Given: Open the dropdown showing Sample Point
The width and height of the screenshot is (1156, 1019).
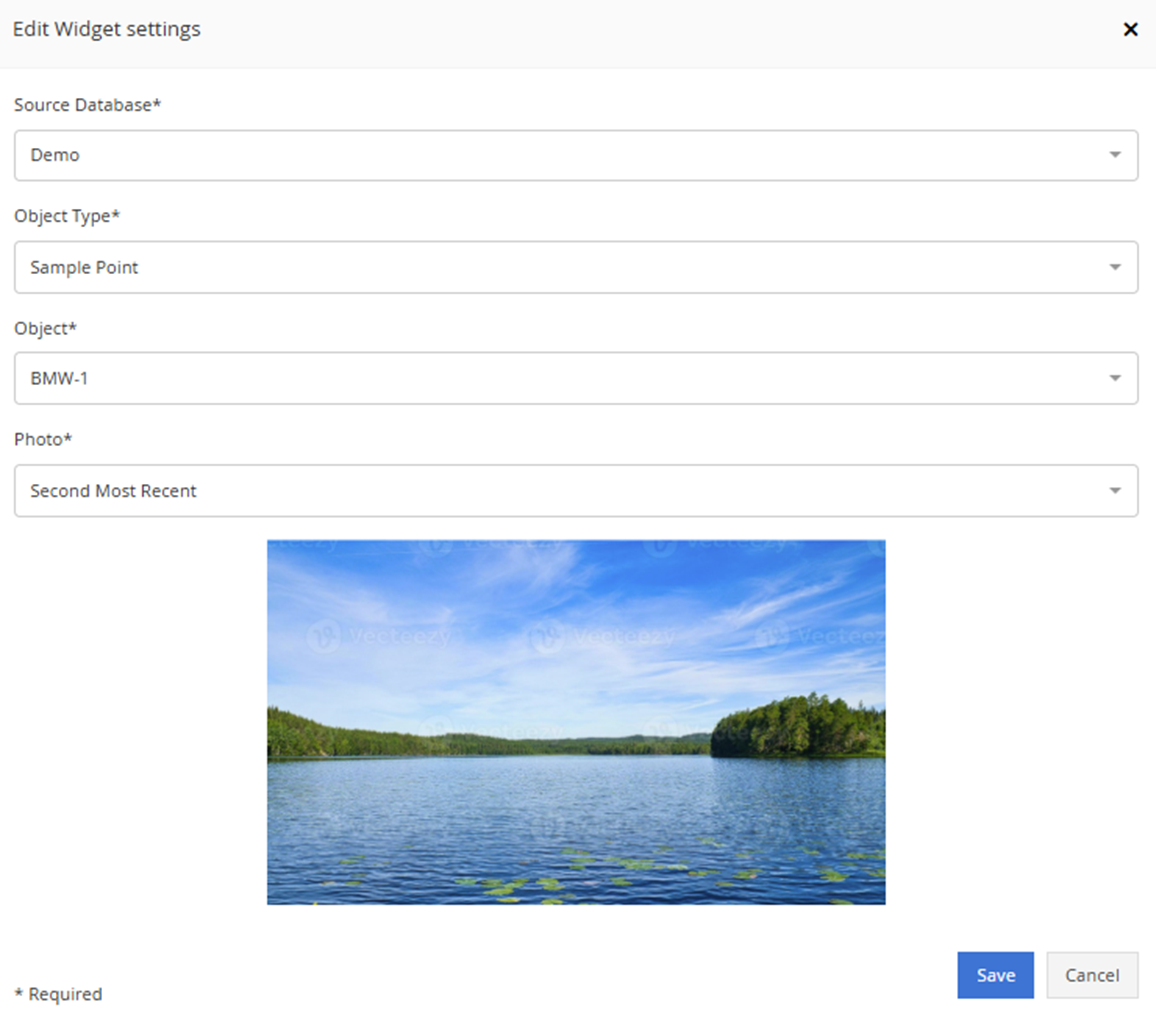Looking at the screenshot, I should coord(560,268).
